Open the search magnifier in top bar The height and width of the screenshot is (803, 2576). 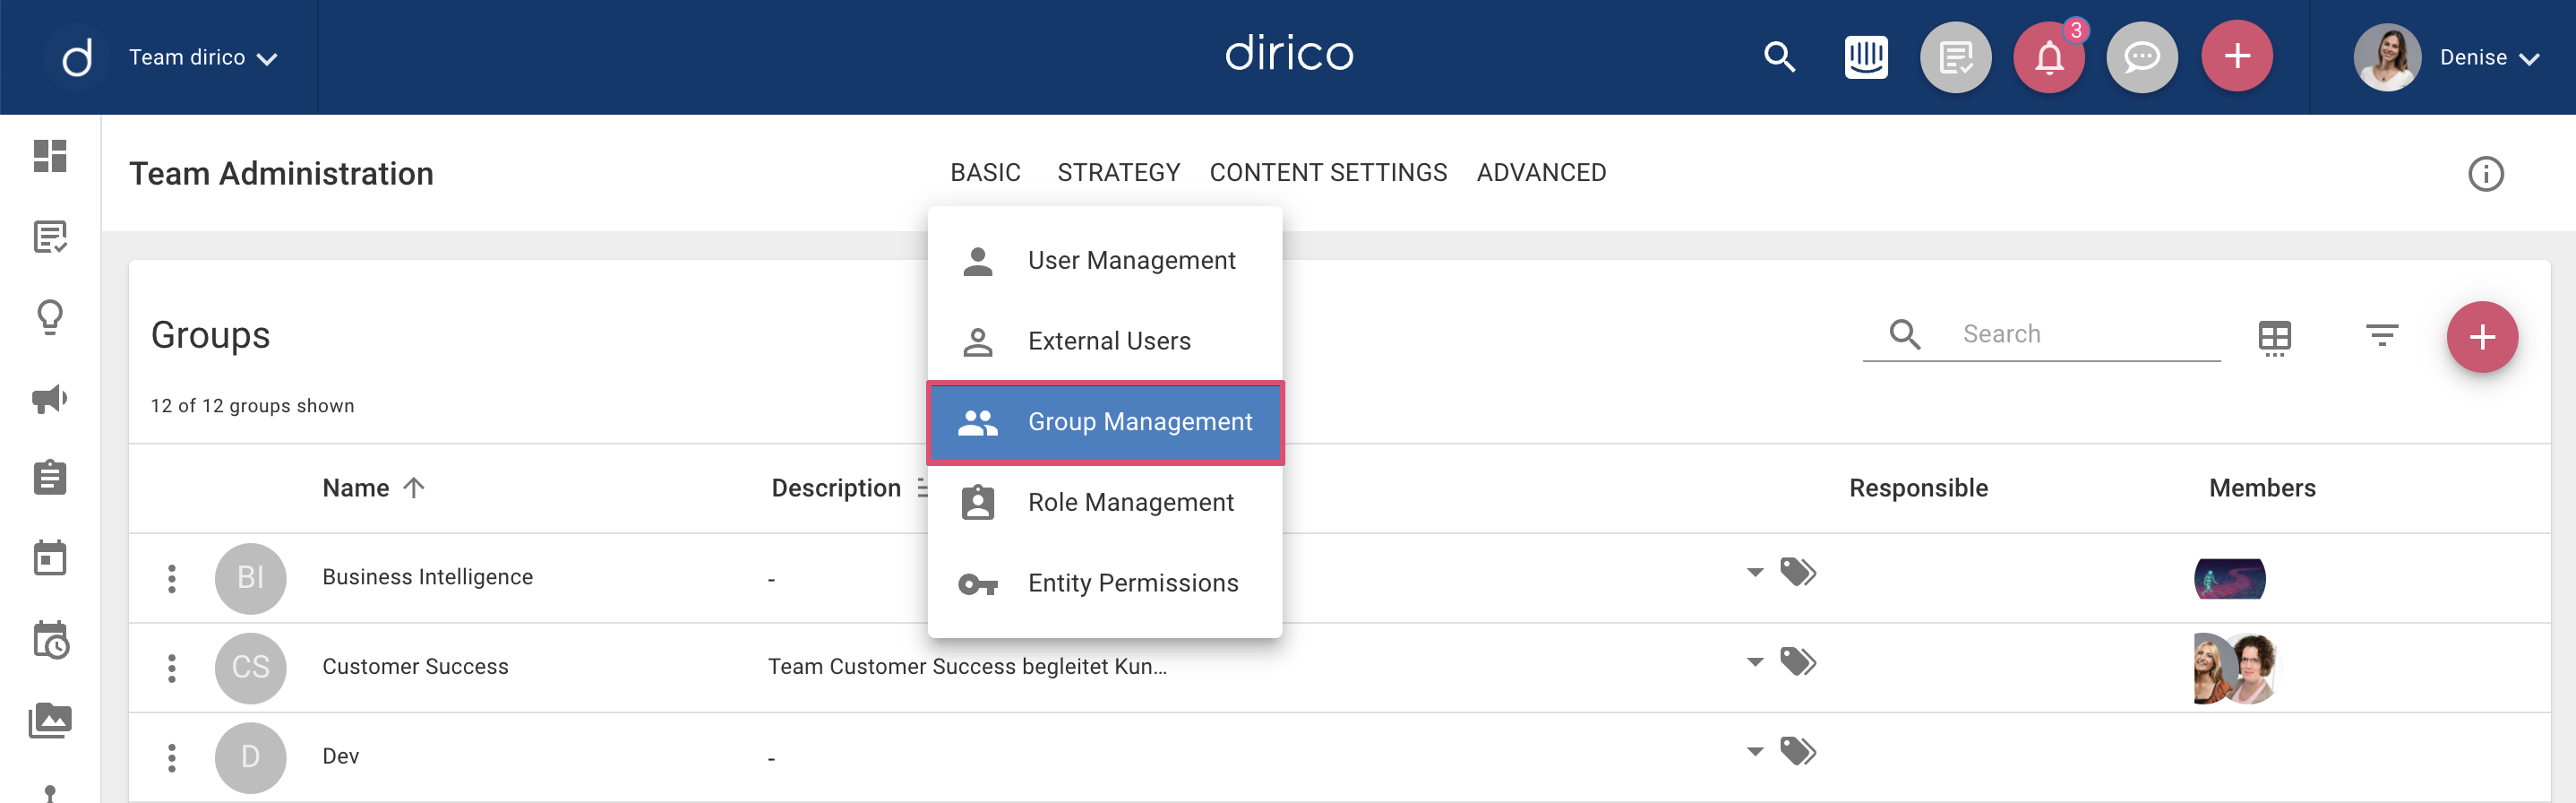(1779, 57)
